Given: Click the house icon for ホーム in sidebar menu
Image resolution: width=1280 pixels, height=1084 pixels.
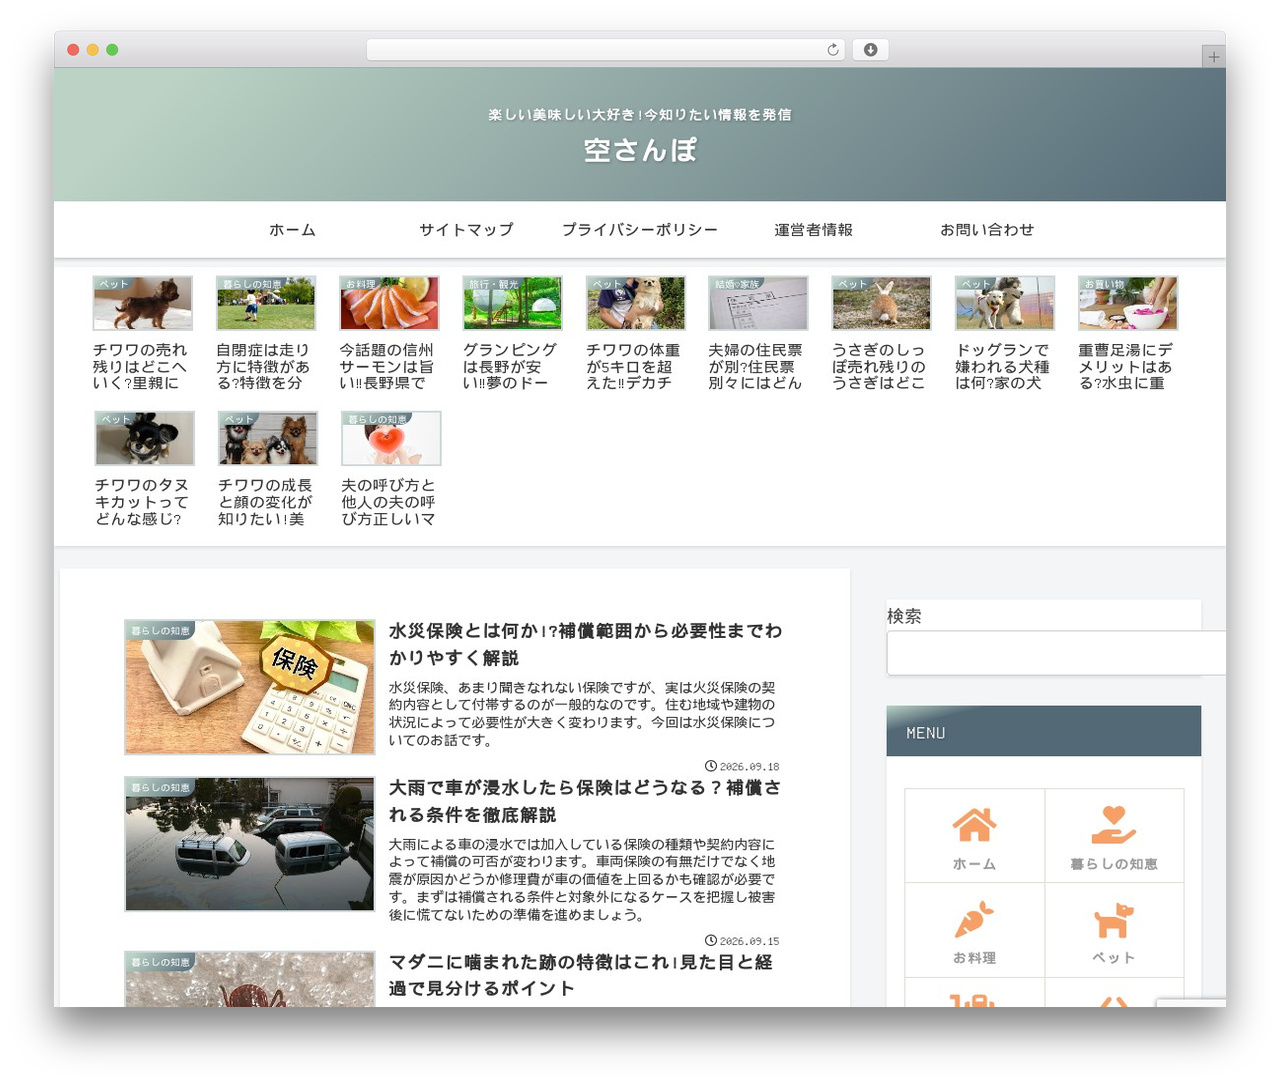Looking at the screenshot, I should [974, 825].
